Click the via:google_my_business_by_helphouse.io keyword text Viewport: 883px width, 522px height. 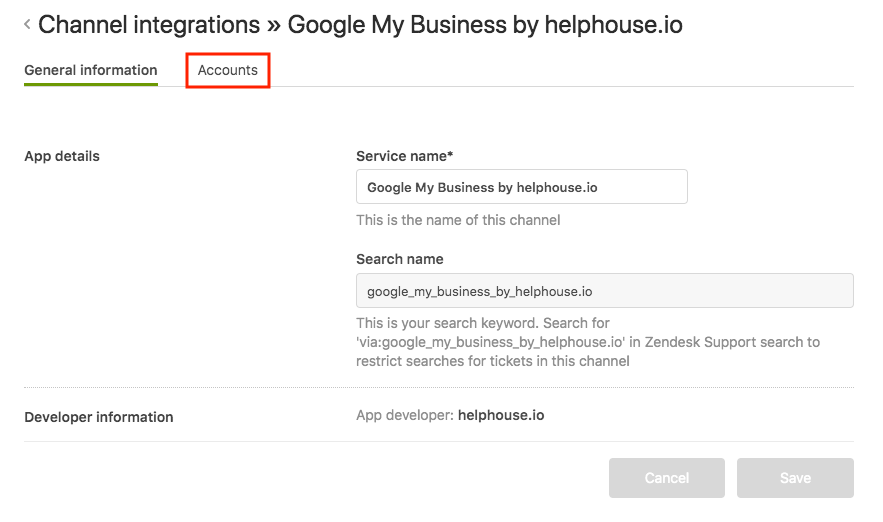click(x=490, y=342)
